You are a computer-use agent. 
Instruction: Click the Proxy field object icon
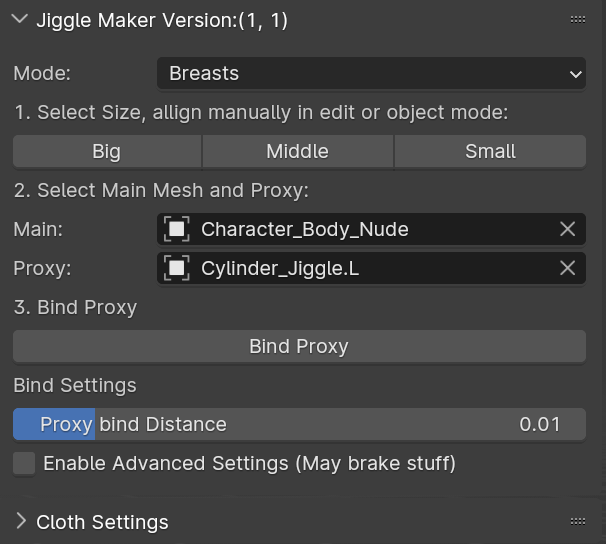177,268
